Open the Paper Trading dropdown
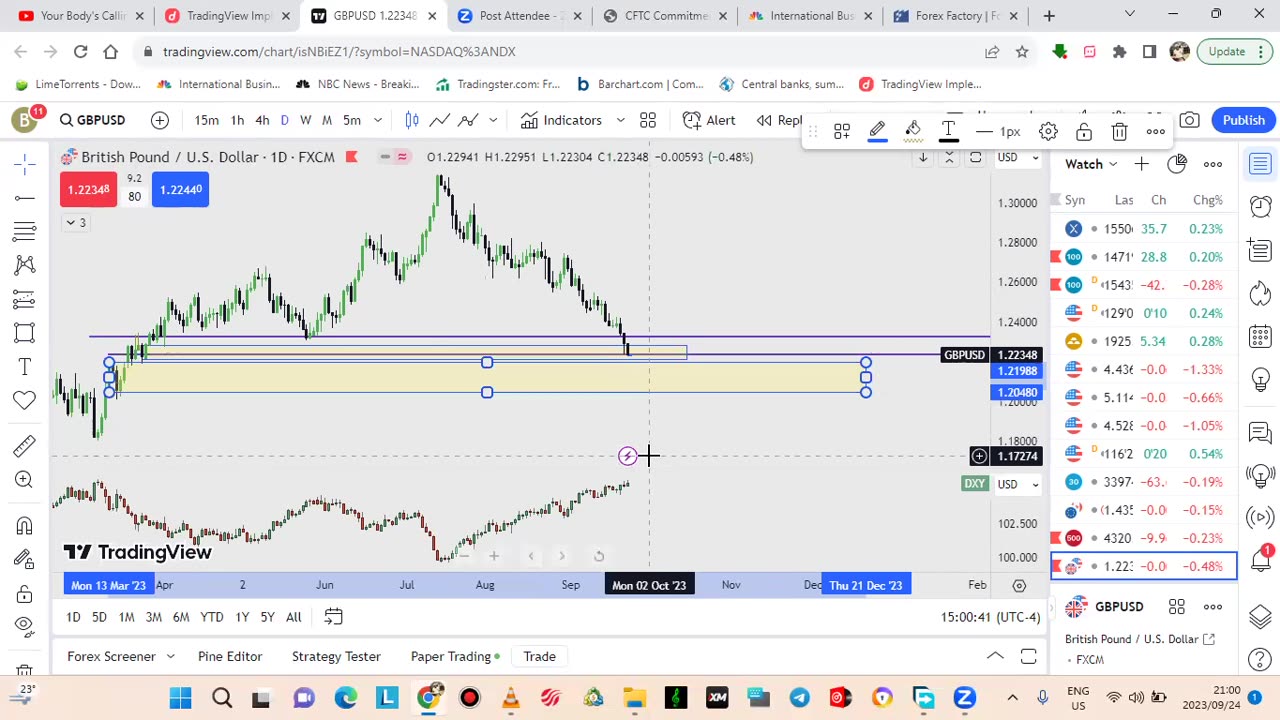The height and width of the screenshot is (720, 1280). 456,657
